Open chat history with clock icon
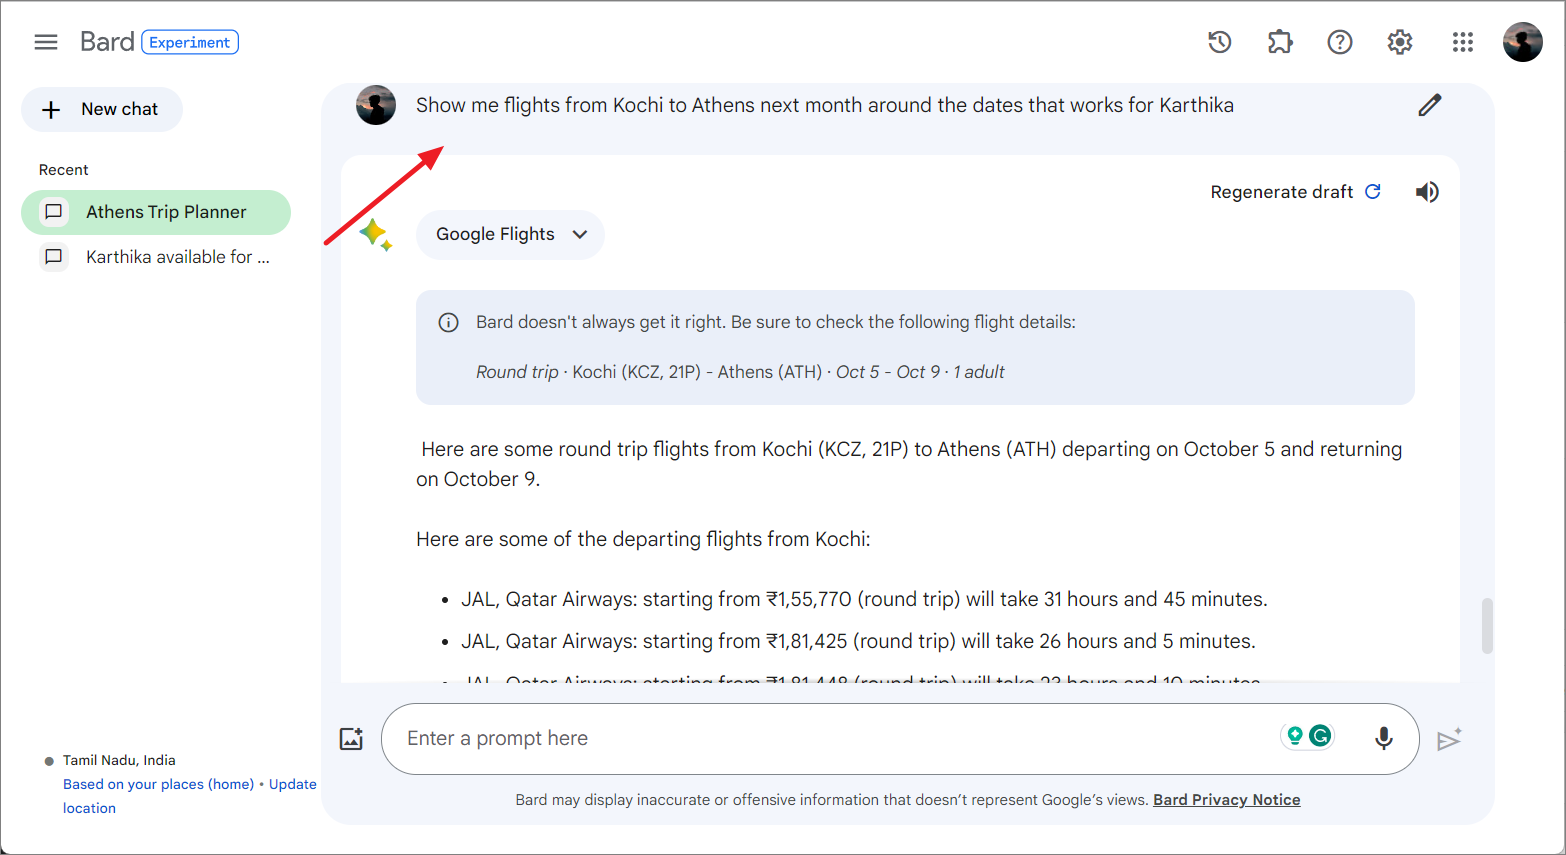Viewport: 1566px width, 855px height. point(1218,42)
